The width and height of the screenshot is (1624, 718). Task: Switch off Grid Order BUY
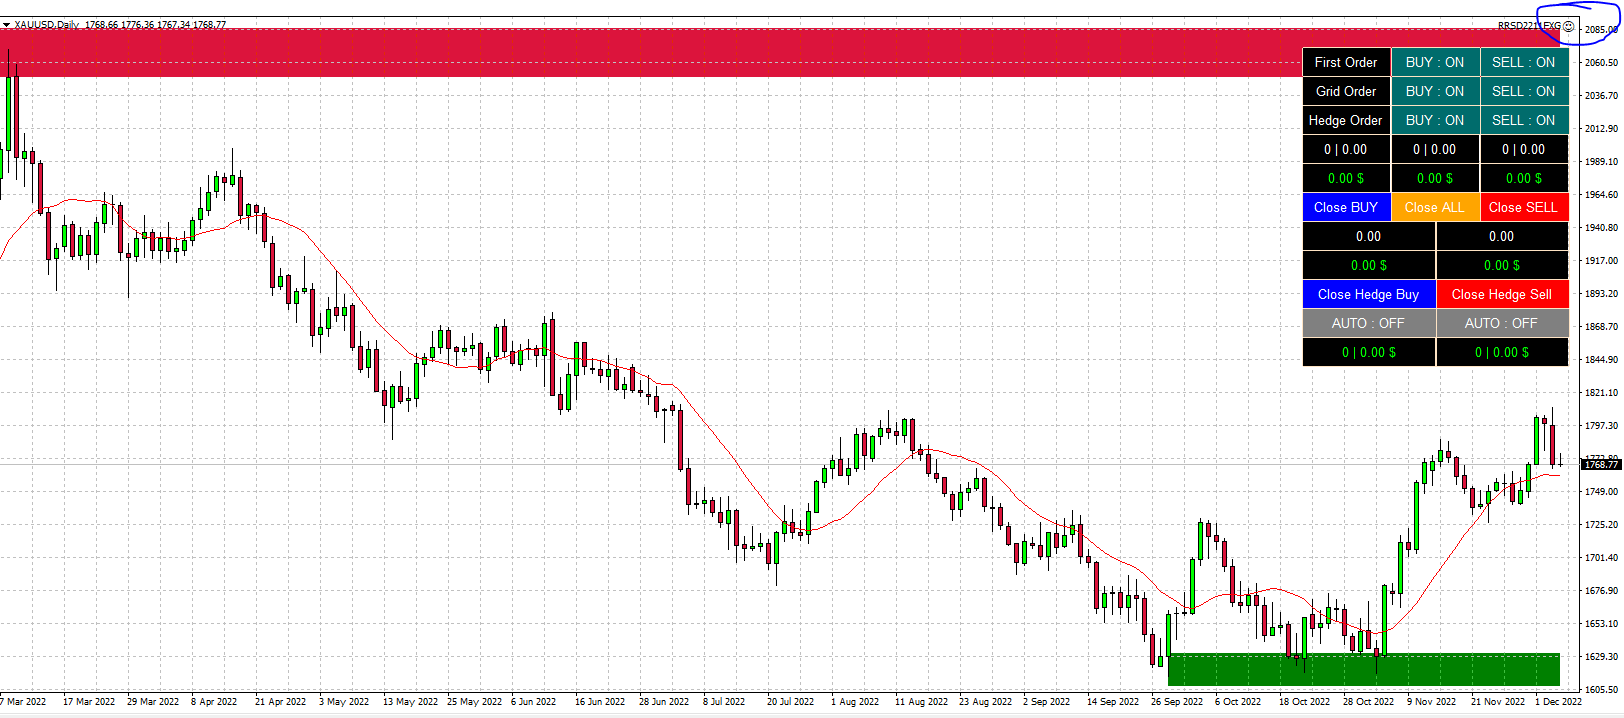(1434, 91)
